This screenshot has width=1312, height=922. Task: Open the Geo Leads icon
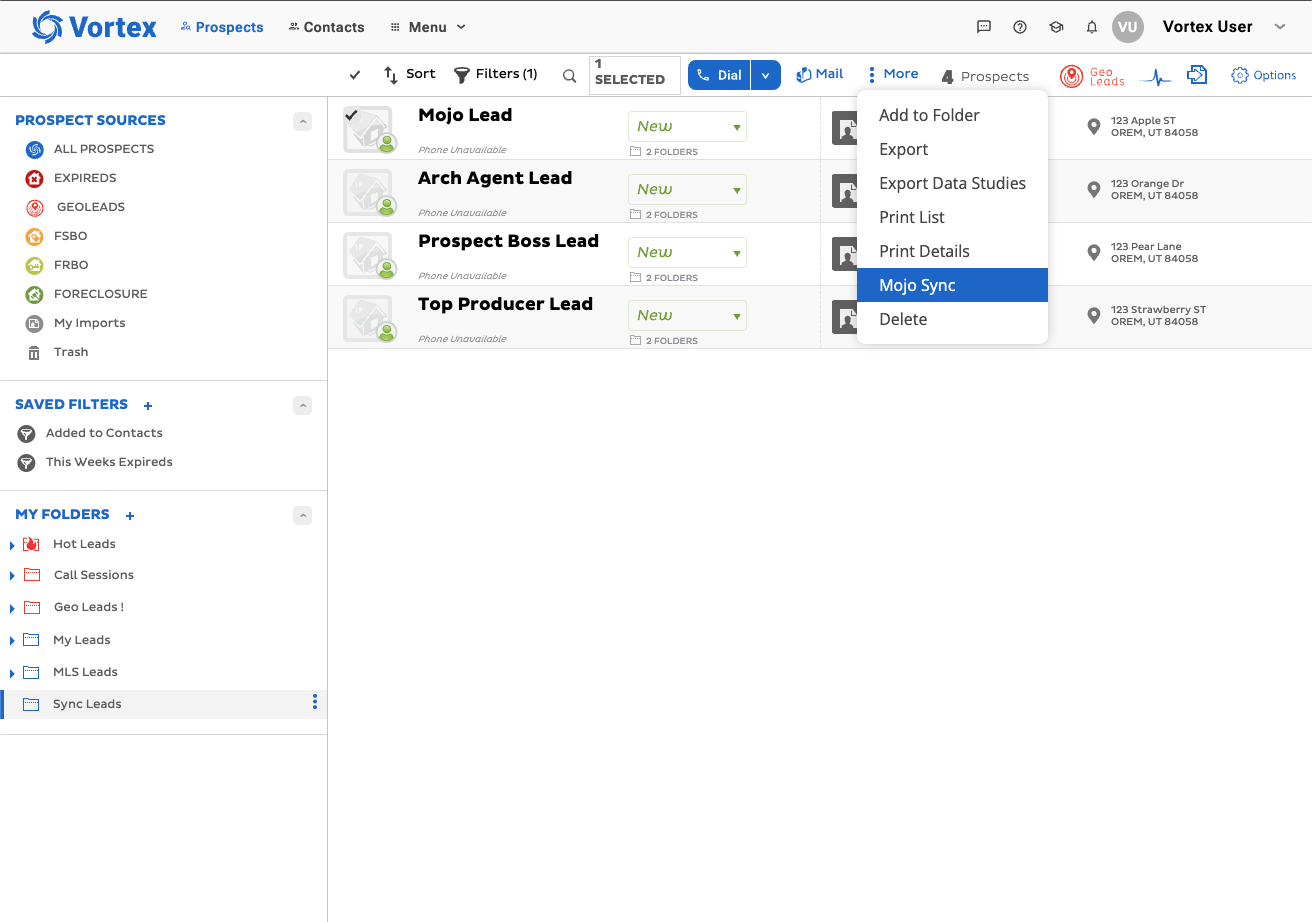1092,76
